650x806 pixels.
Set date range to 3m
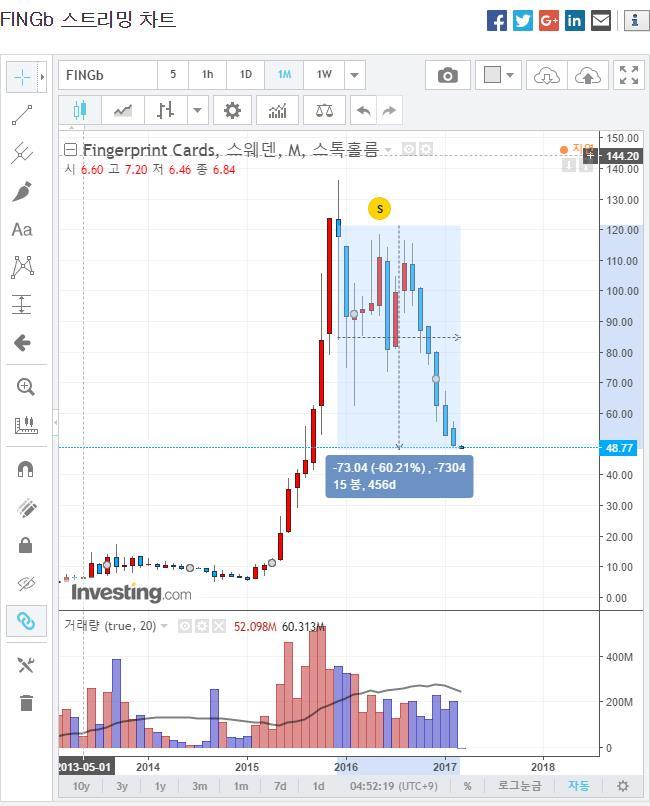click(200, 786)
